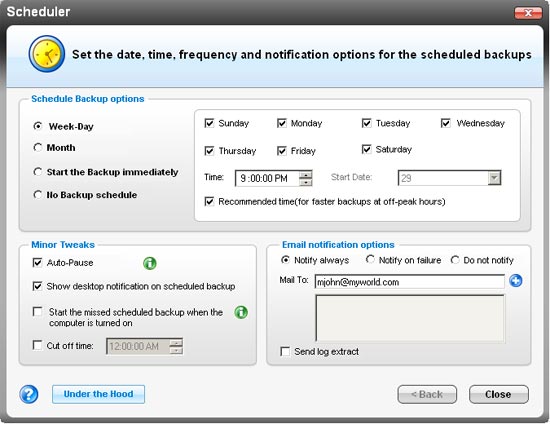Uncheck the Recommended time checkbox

tap(209, 202)
